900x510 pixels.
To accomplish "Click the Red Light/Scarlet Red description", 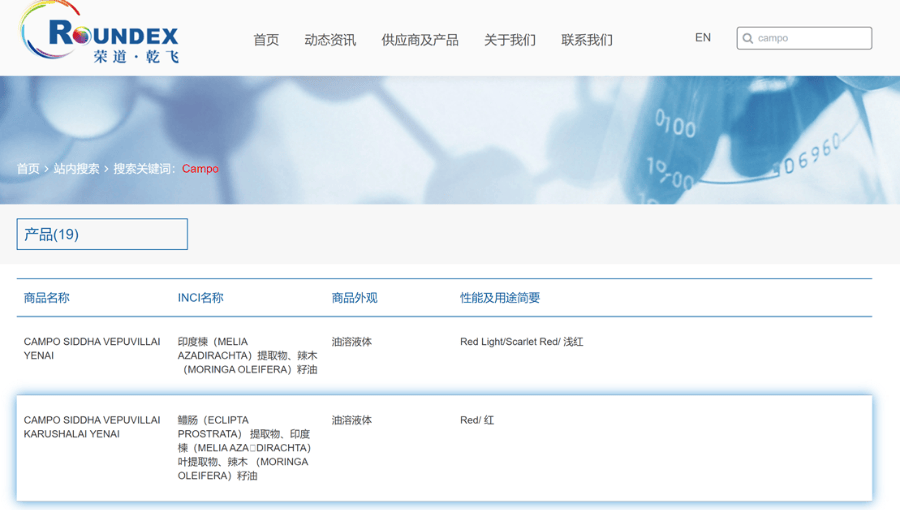I will (x=521, y=342).
